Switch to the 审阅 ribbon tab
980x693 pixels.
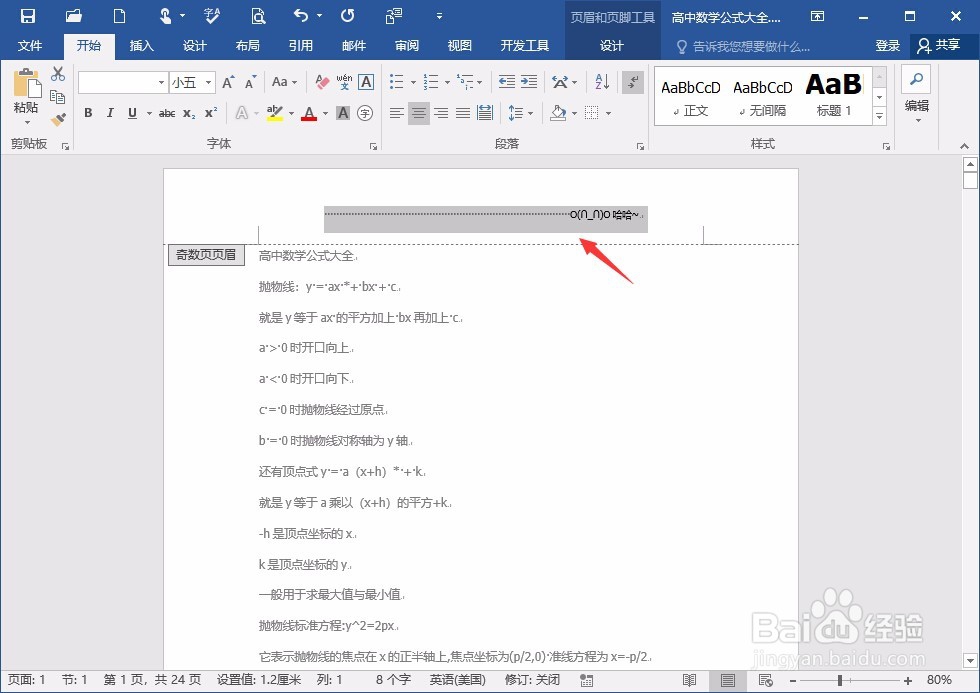(x=407, y=46)
